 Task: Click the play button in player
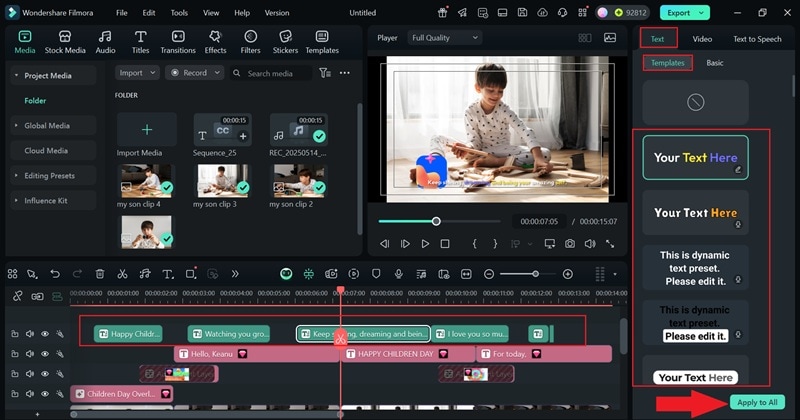coord(425,244)
